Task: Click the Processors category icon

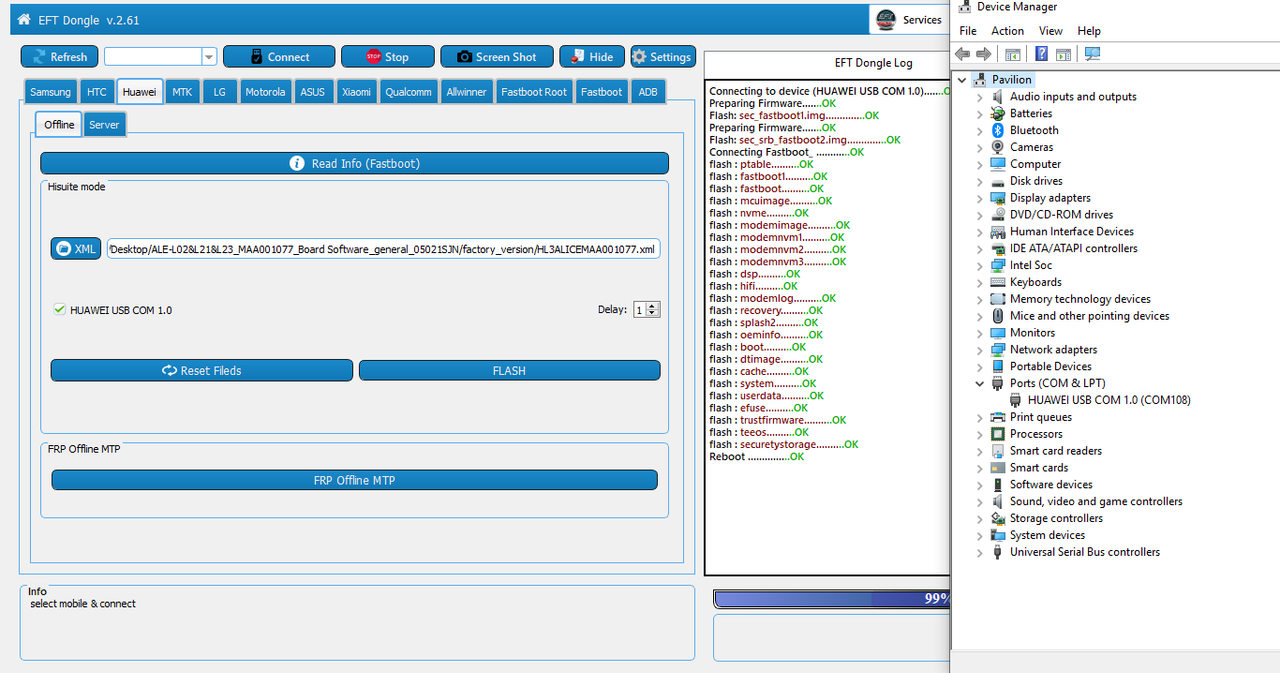Action: tap(998, 434)
